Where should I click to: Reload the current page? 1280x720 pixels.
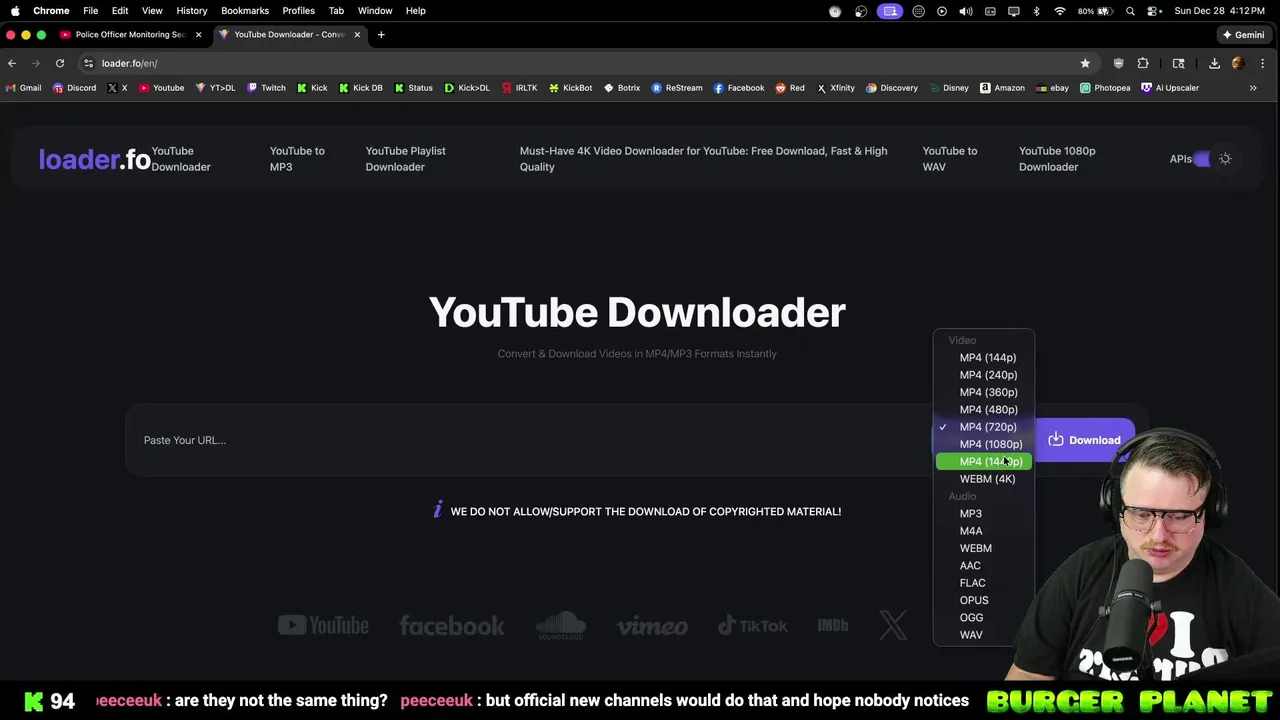(x=60, y=63)
